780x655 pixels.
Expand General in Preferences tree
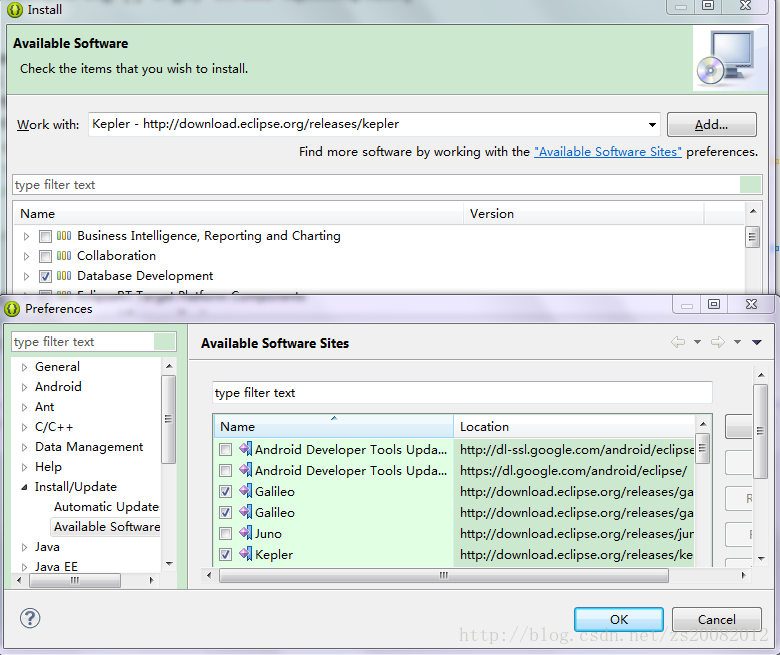coord(24,367)
